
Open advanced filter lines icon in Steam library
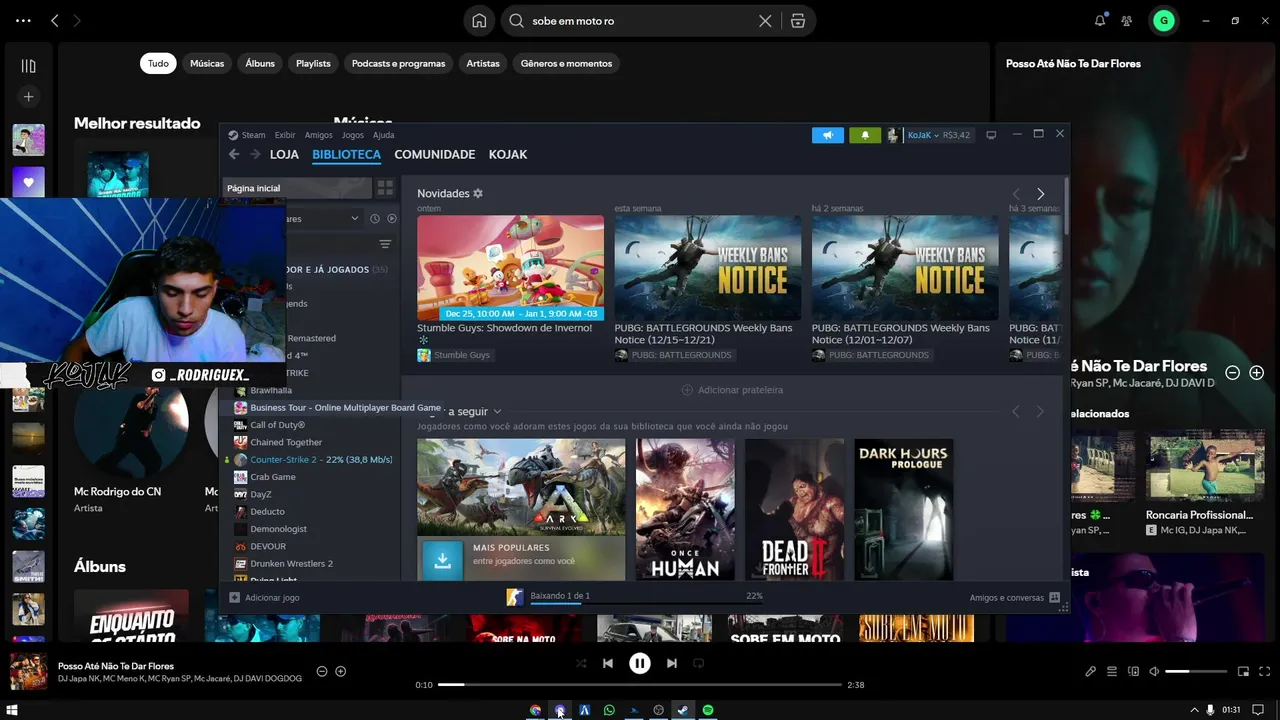[385, 244]
